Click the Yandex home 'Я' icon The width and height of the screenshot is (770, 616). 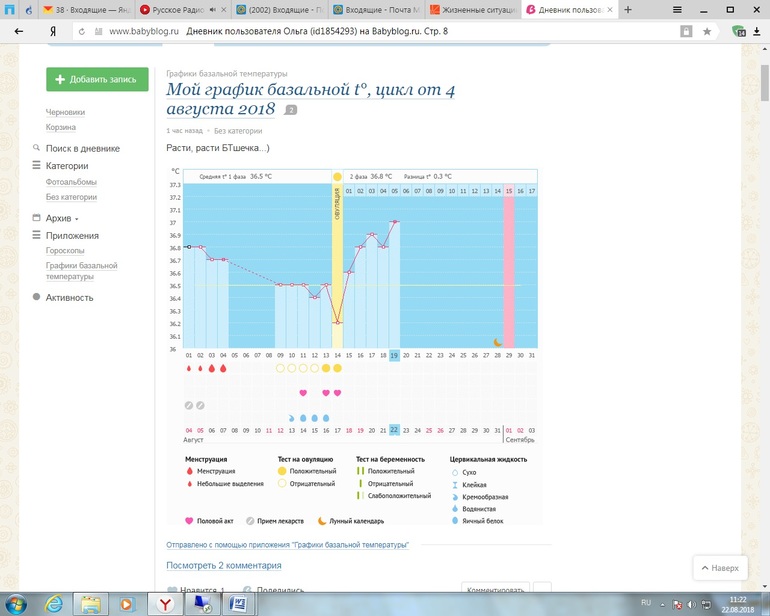point(51,31)
